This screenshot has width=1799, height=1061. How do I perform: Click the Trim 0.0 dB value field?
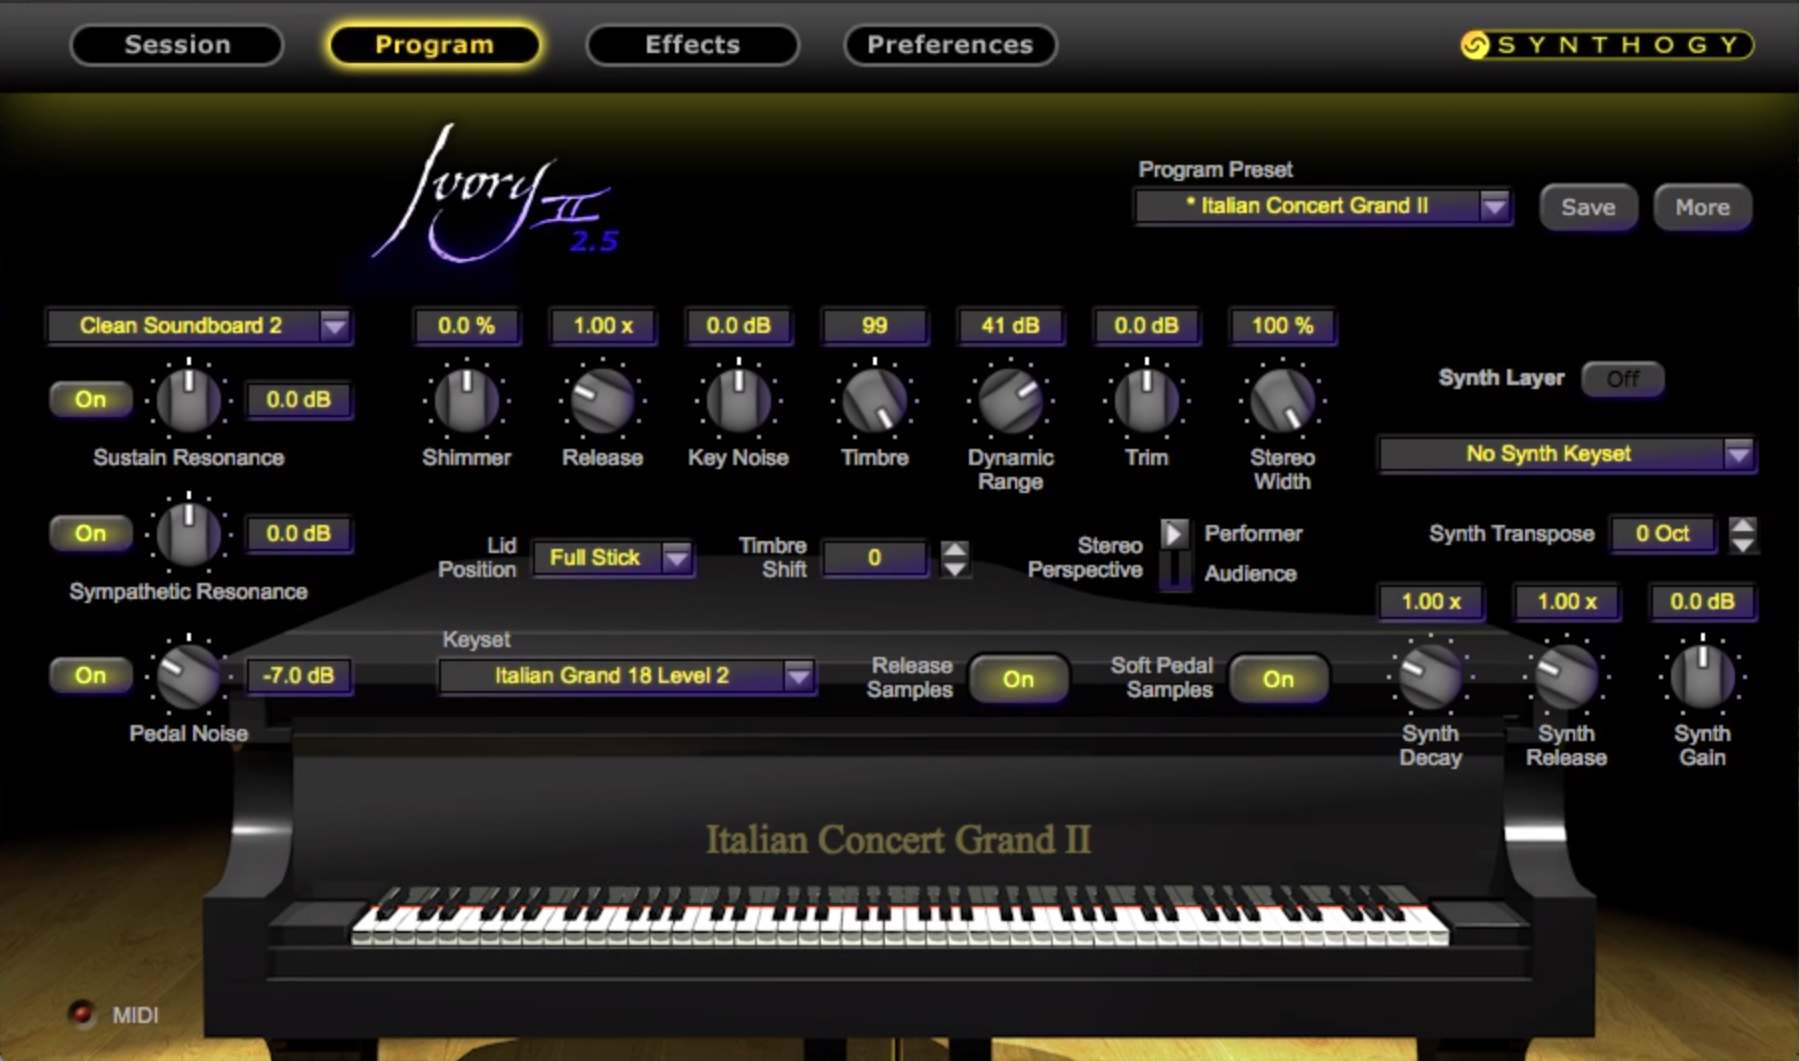[x=1146, y=326]
